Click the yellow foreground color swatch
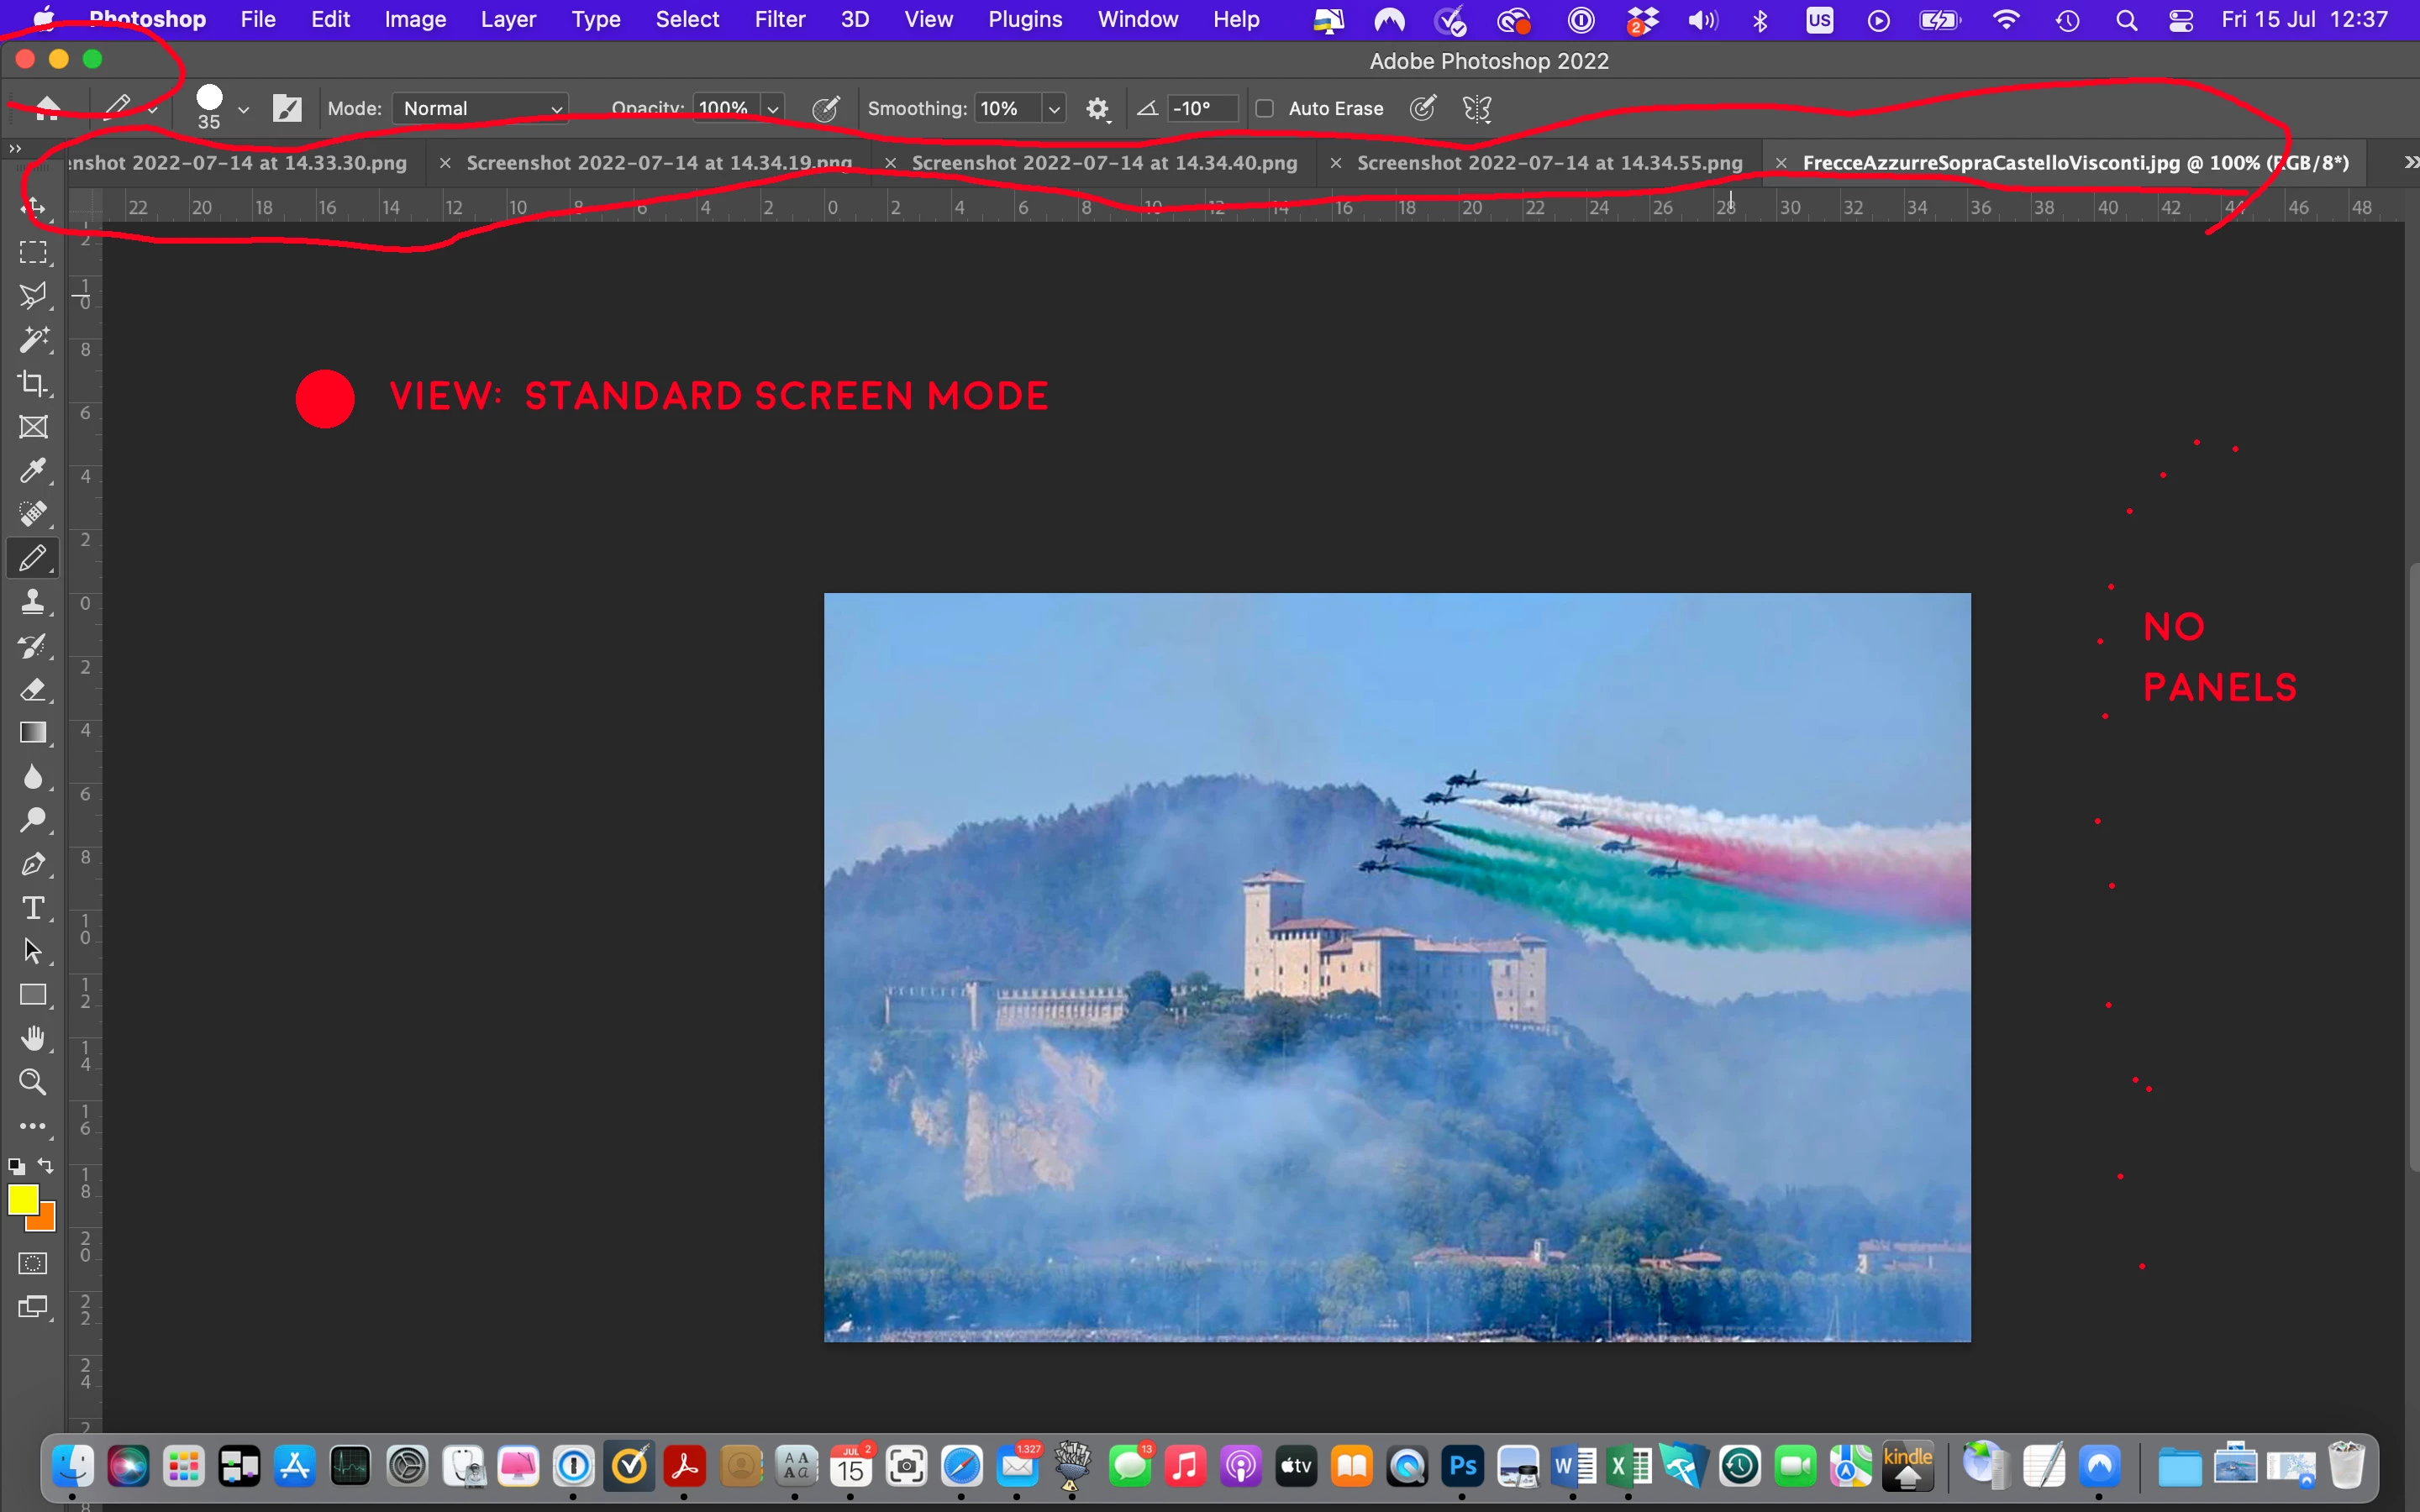 coord(21,1198)
